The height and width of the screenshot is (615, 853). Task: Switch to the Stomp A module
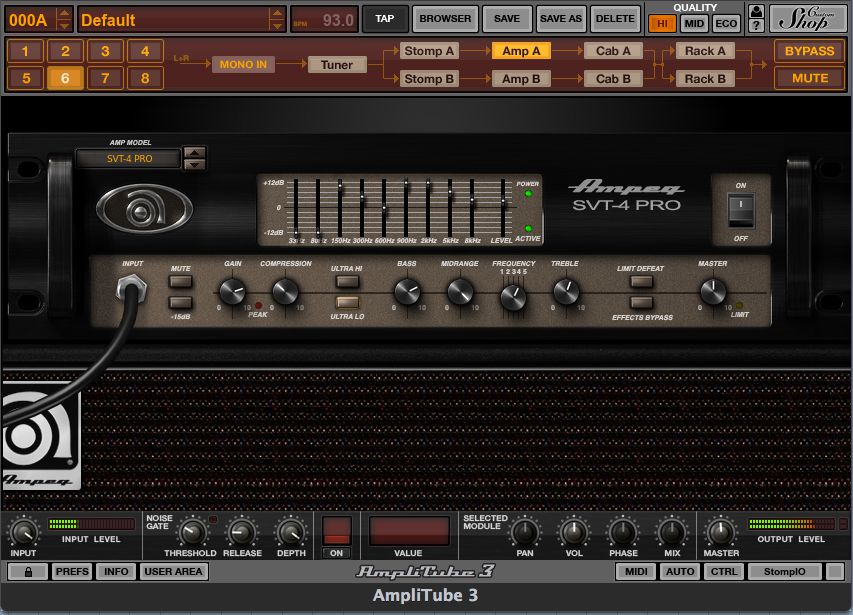tap(429, 51)
